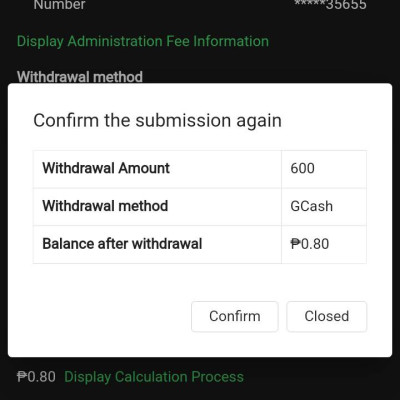Click the peso sign in balance cell

point(295,244)
